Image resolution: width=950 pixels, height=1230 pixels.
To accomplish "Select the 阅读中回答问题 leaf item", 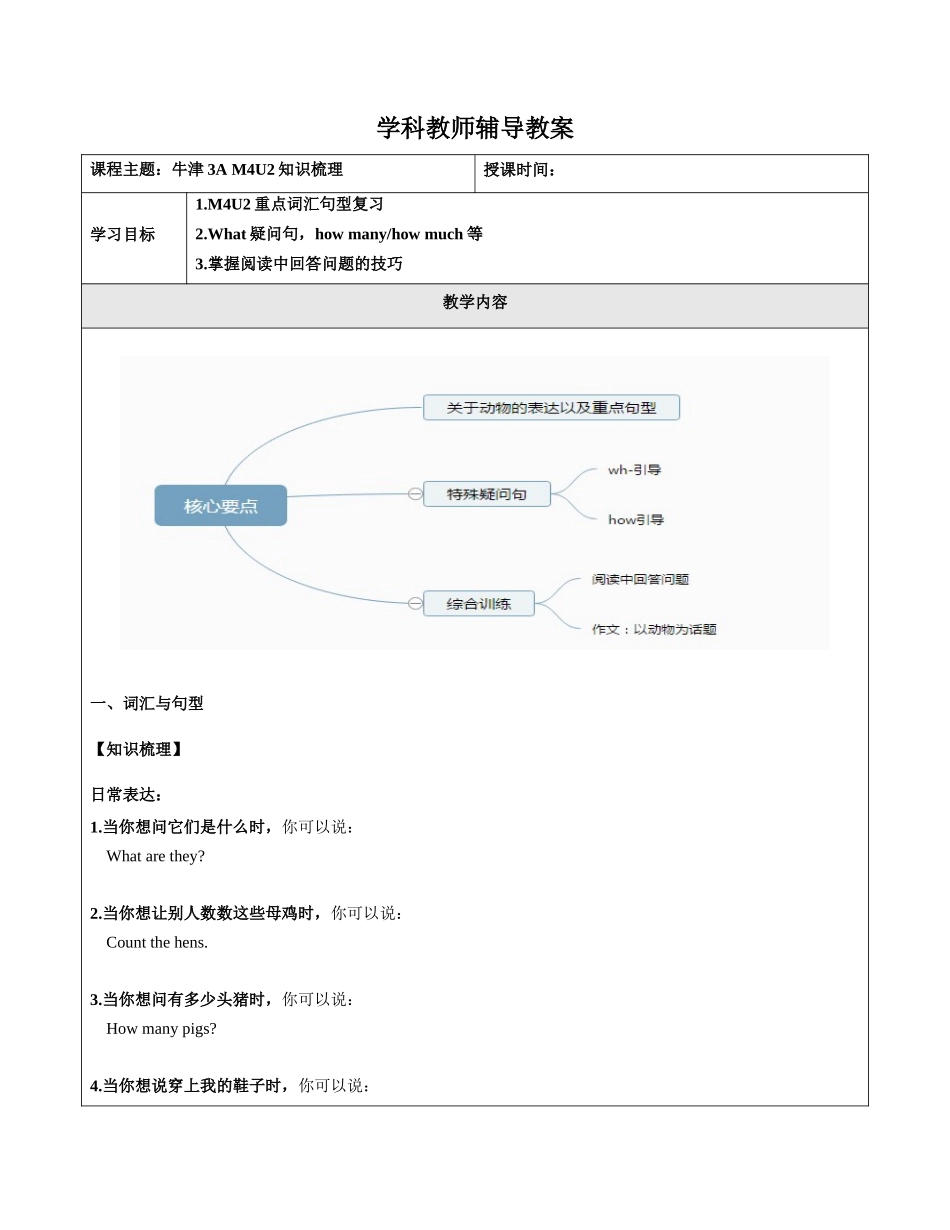I will 640,579.
